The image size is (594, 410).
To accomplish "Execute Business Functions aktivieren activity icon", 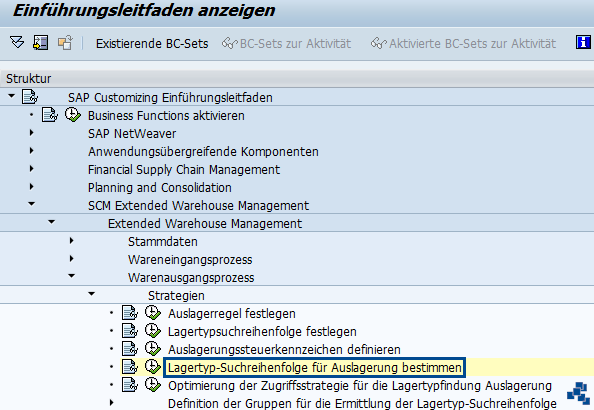I will (x=72, y=115).
